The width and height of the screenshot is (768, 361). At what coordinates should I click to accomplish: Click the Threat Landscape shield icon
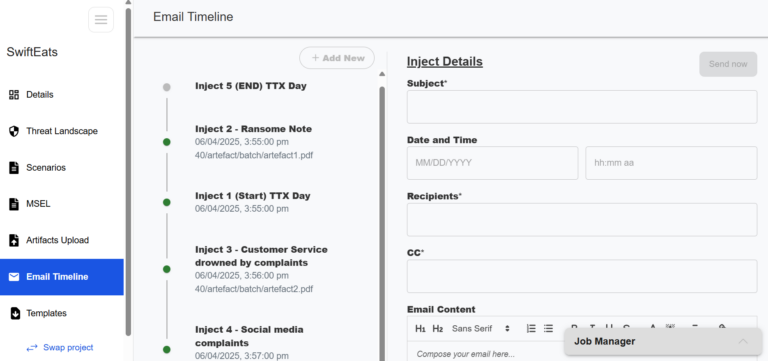[x=14, y=131]
